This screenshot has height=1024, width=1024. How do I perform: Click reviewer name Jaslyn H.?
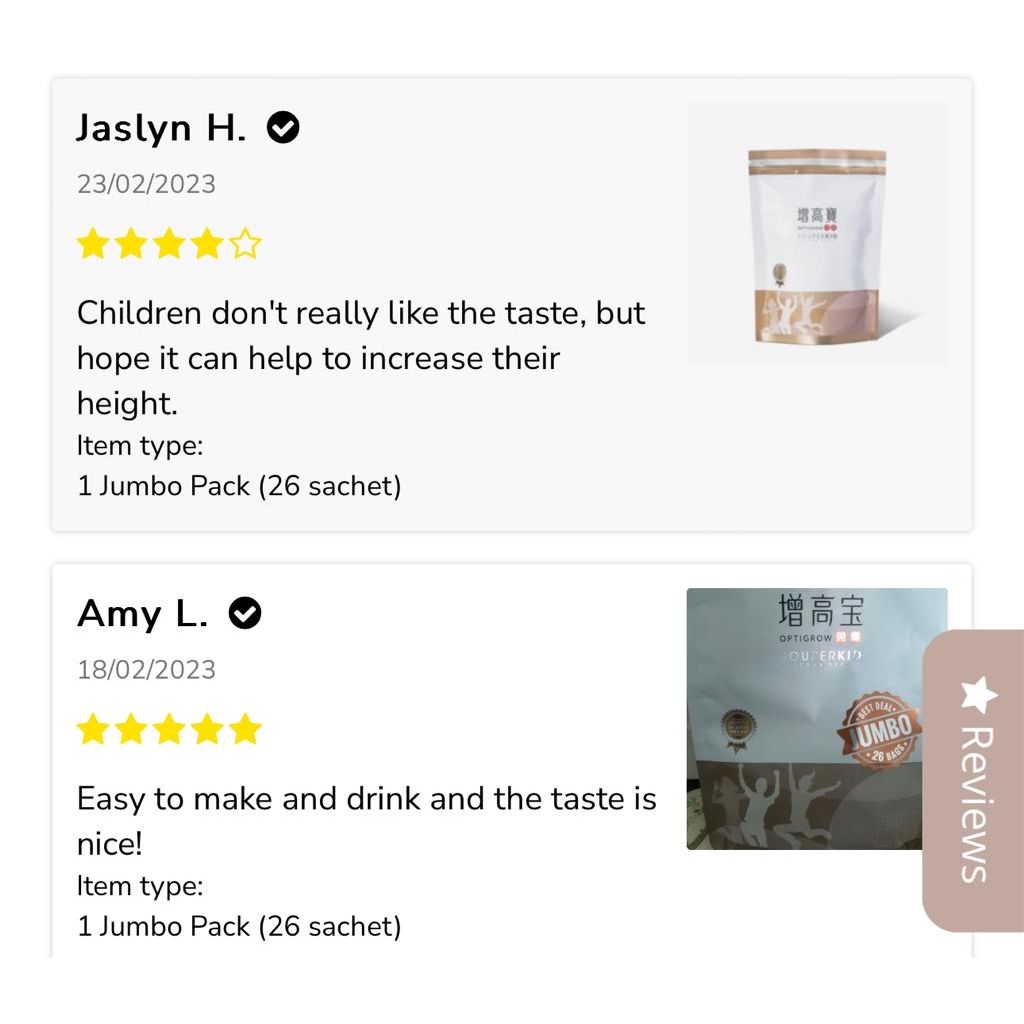pyautogui.click(x=161, y=127)
